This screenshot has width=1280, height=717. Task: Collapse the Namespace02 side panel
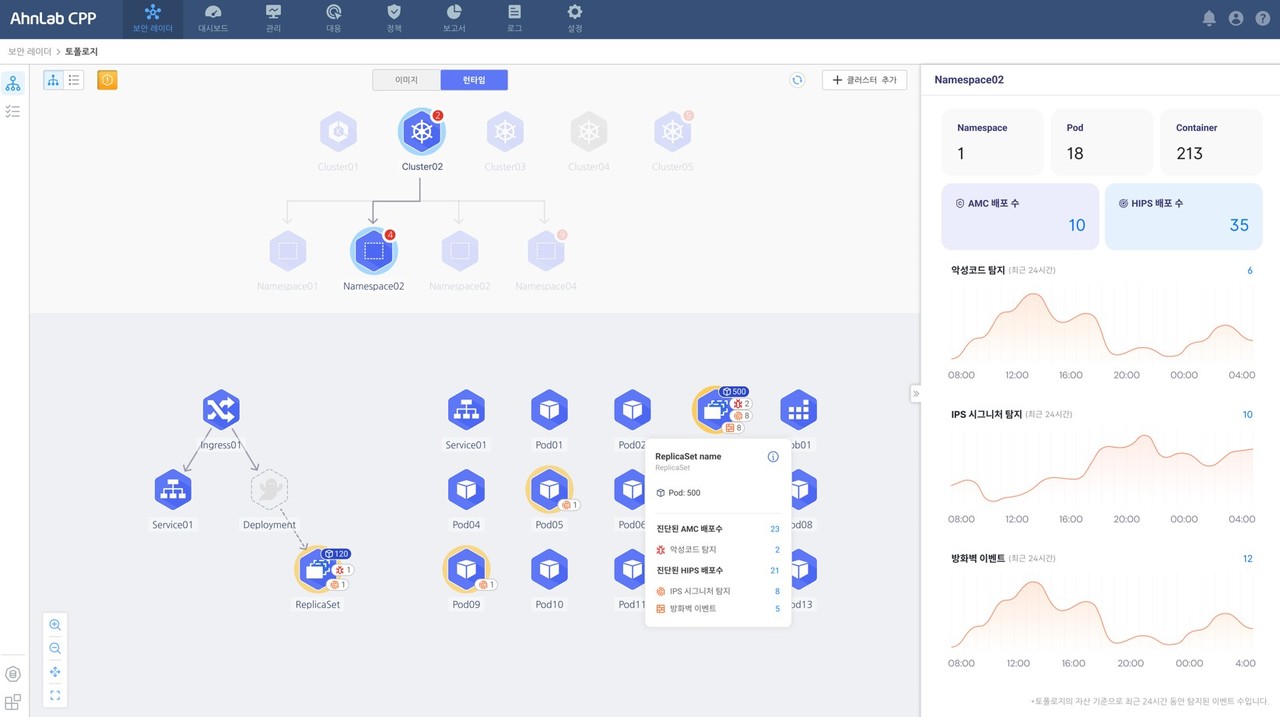tap(915, 394)
